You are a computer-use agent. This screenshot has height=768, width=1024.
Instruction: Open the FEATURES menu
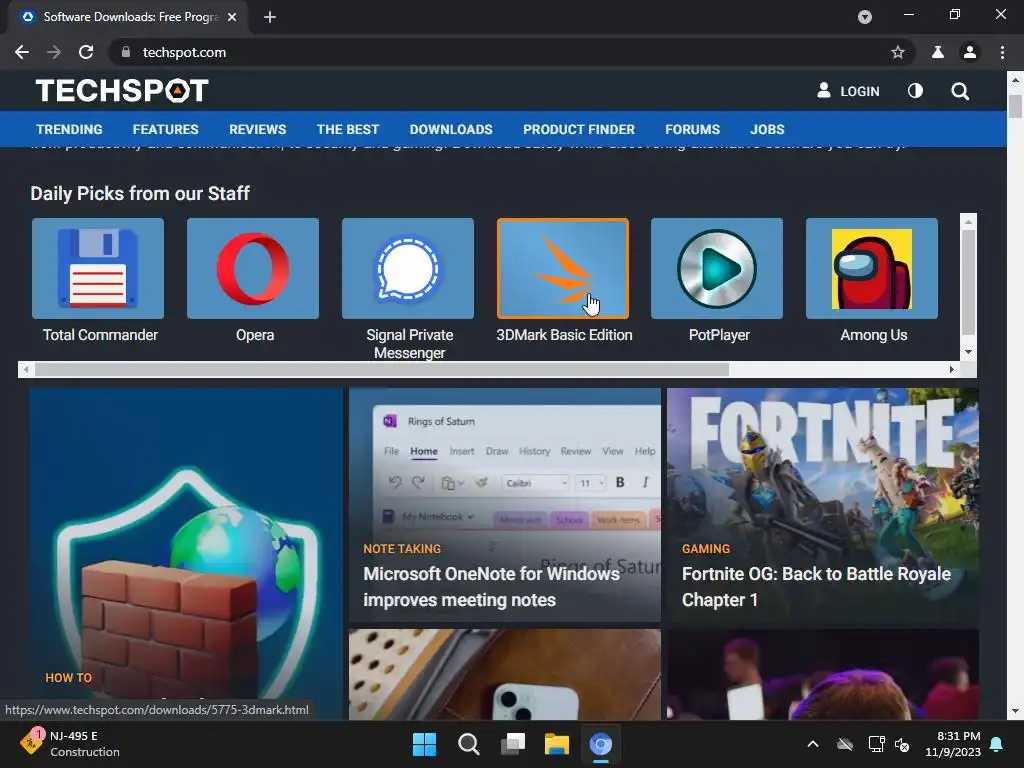click(x=165, y=129)
